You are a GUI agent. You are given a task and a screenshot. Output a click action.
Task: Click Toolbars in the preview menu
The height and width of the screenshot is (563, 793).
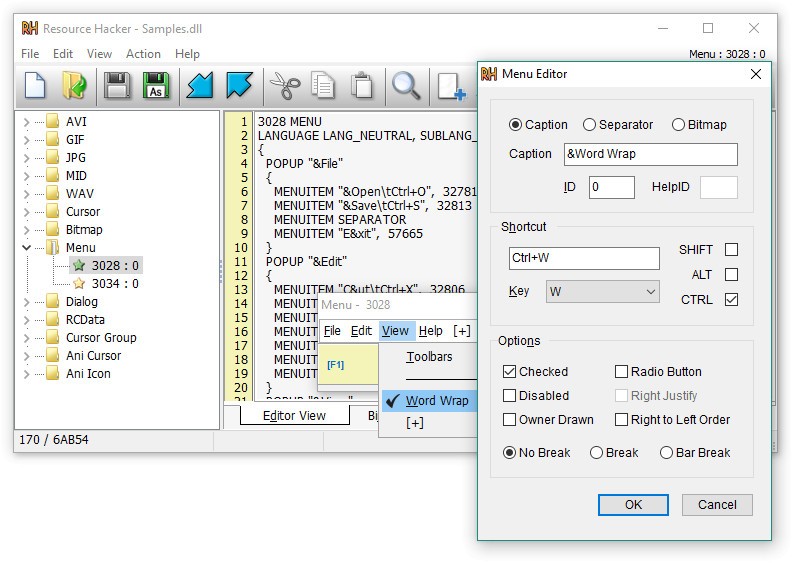click(429, 357)
